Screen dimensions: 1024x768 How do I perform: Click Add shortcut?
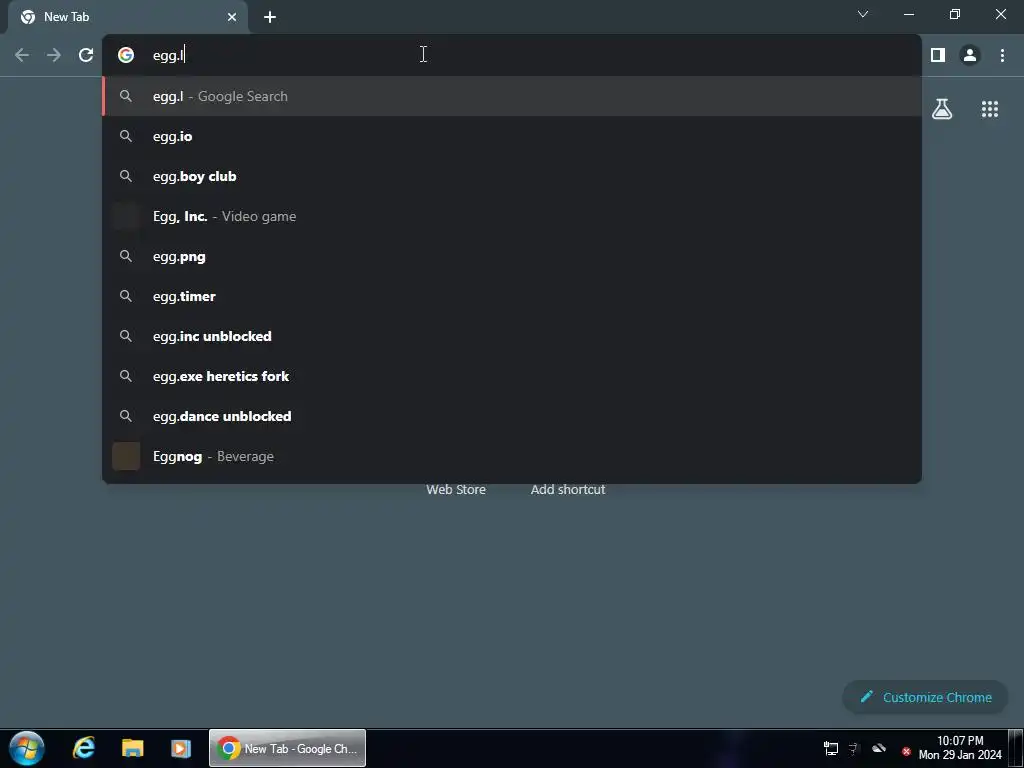click(568, 489)
